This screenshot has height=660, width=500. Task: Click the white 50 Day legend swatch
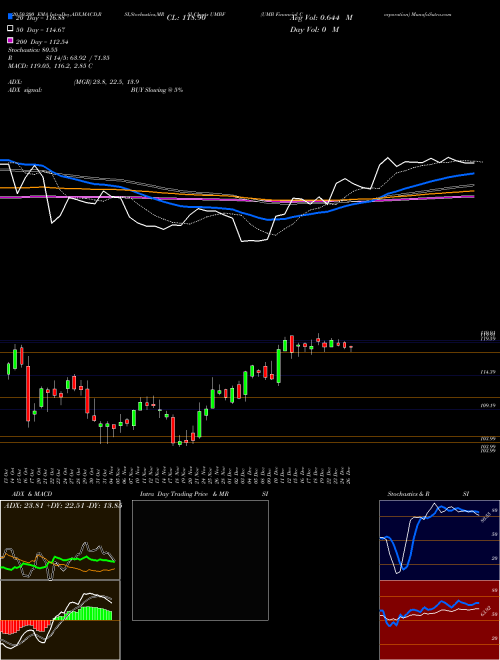click(x=11, y=29)
